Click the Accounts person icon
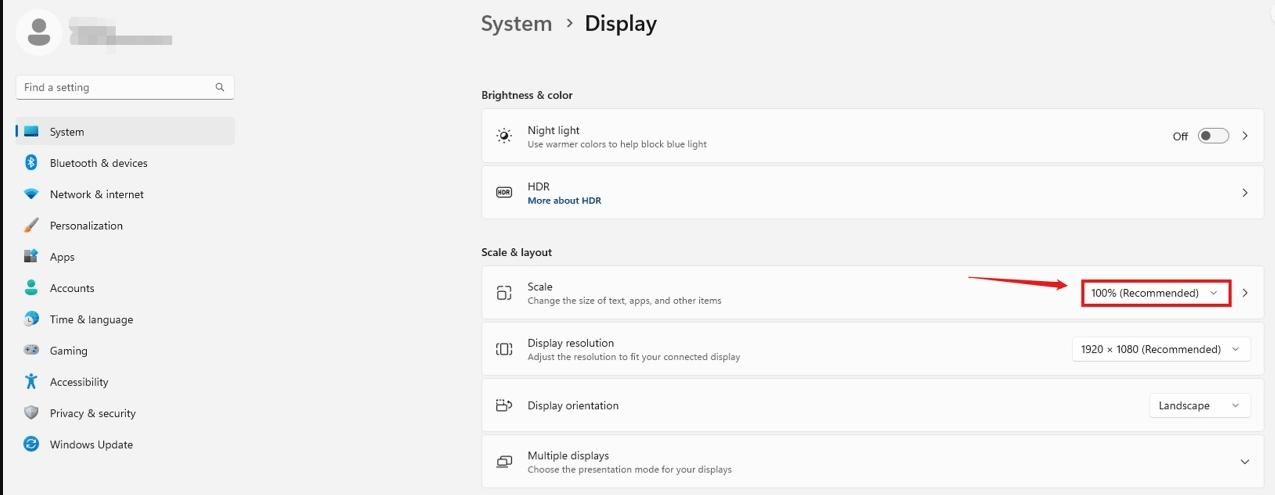 [x=31, y=288]
